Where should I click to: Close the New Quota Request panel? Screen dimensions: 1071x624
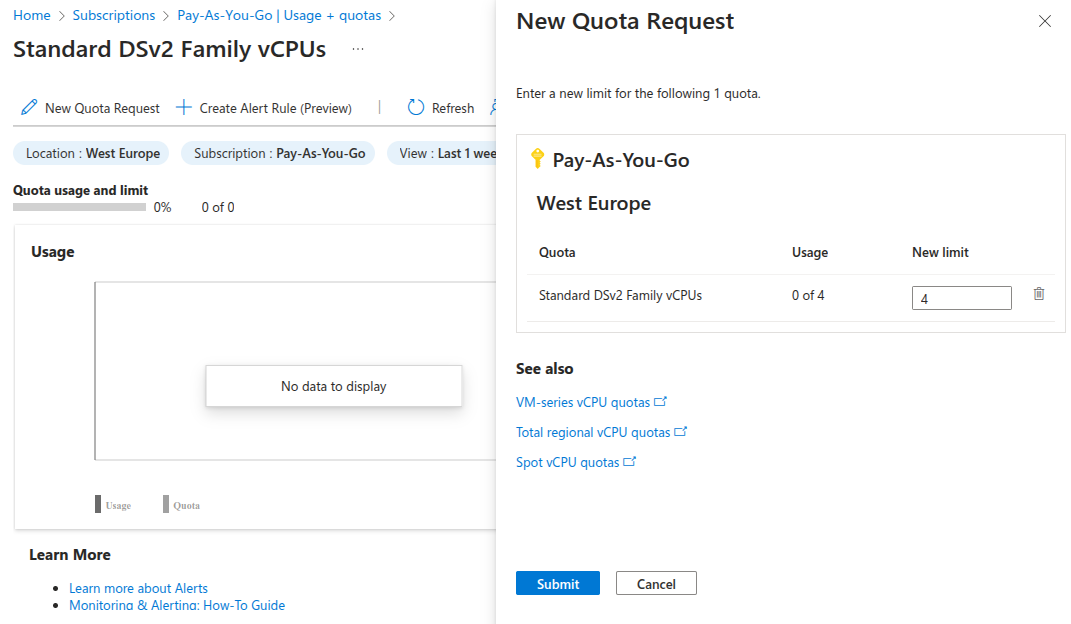(x=1045, y=20)
